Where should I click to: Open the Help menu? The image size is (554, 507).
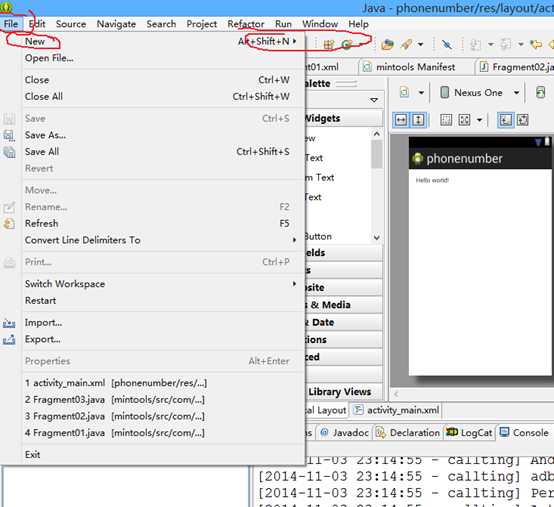358,24
